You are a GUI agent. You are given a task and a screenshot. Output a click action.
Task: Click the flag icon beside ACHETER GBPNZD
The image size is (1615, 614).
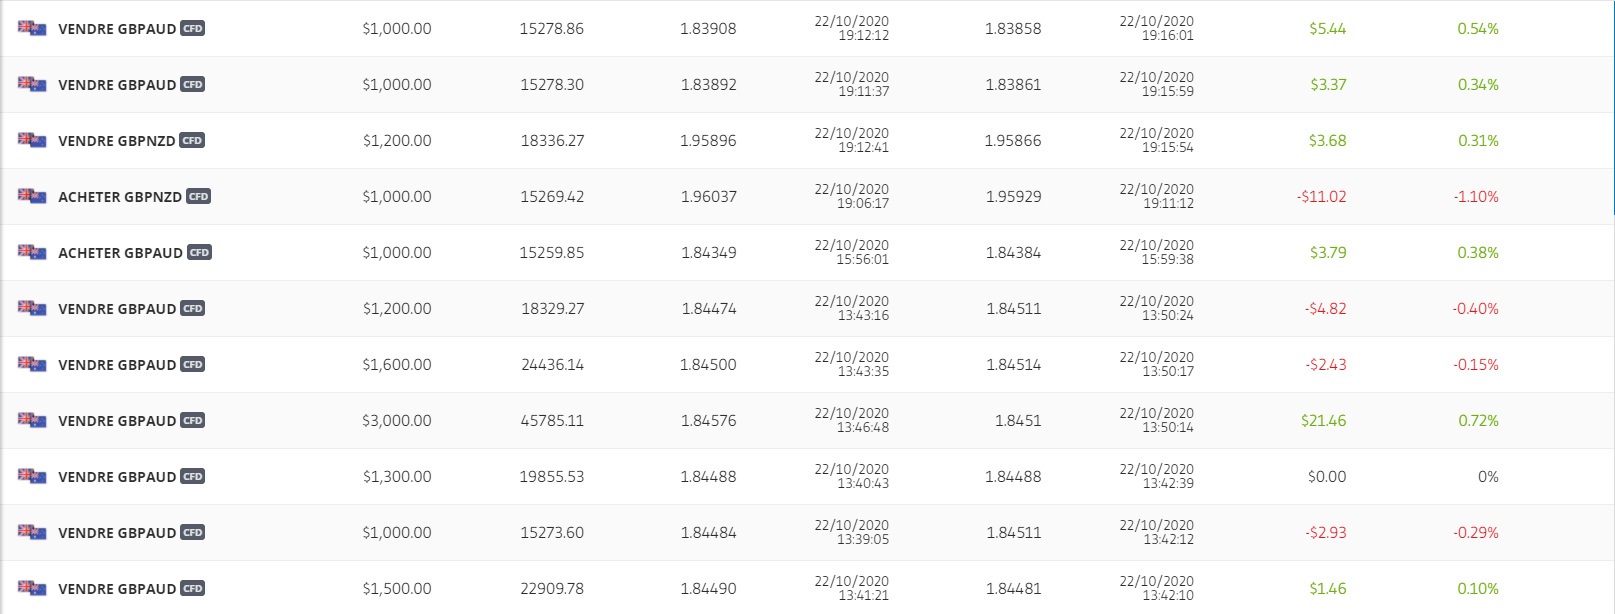(32, 196)
